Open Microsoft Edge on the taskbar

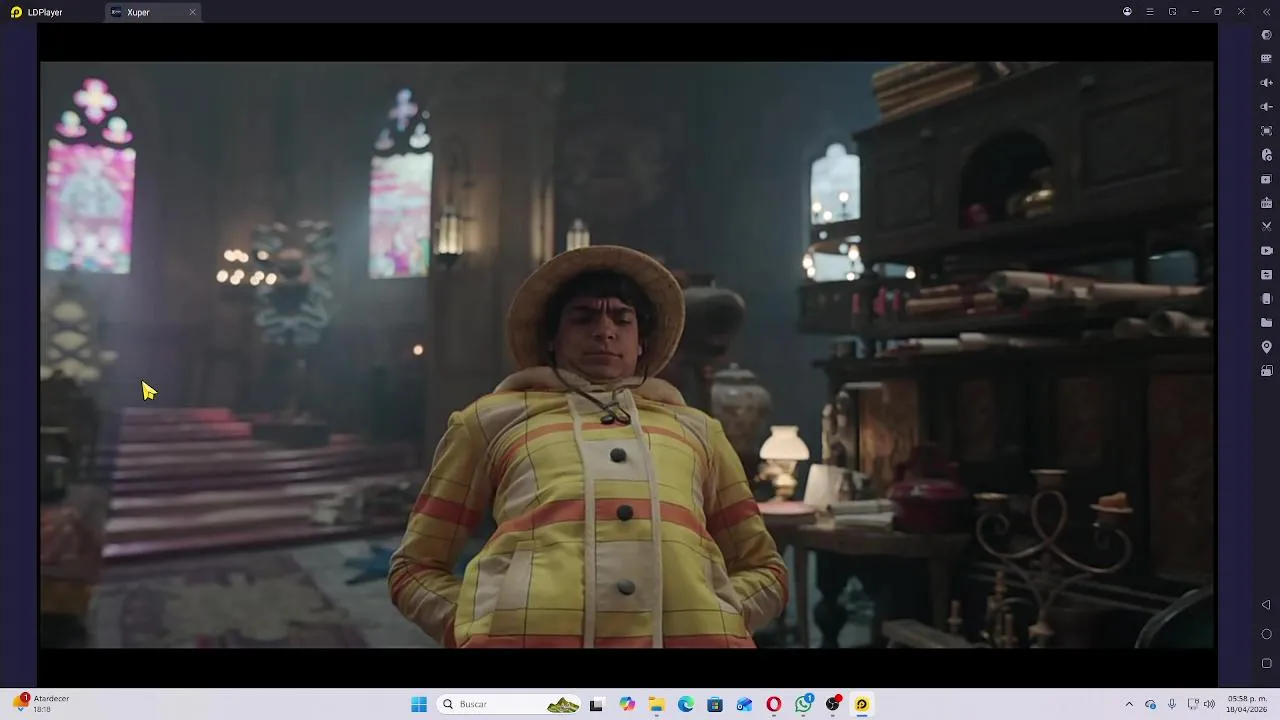686,704
